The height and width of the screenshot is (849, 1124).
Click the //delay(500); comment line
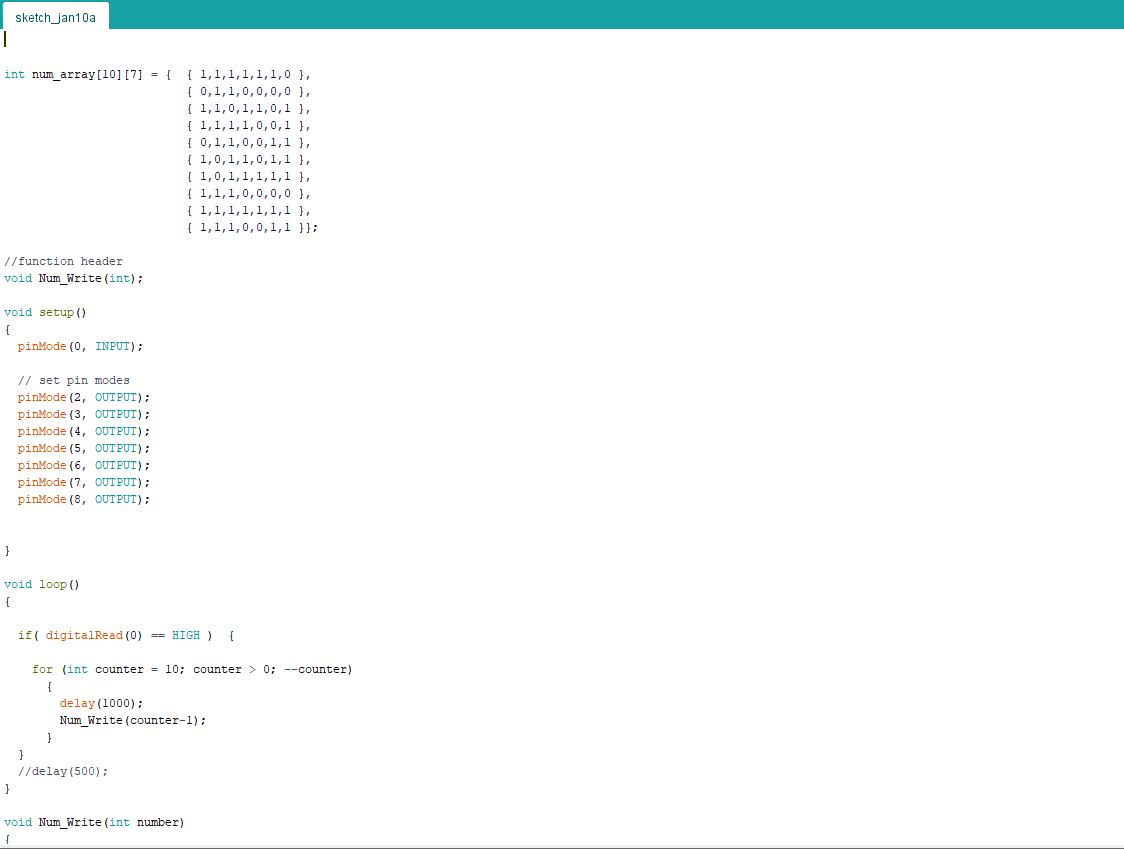click(x=63, y=772)
